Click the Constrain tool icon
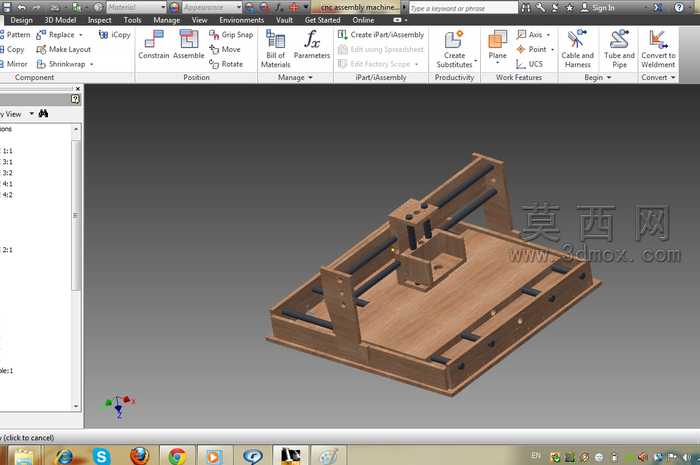The width and height of the screenshot is (700, 465). [154, 39]
